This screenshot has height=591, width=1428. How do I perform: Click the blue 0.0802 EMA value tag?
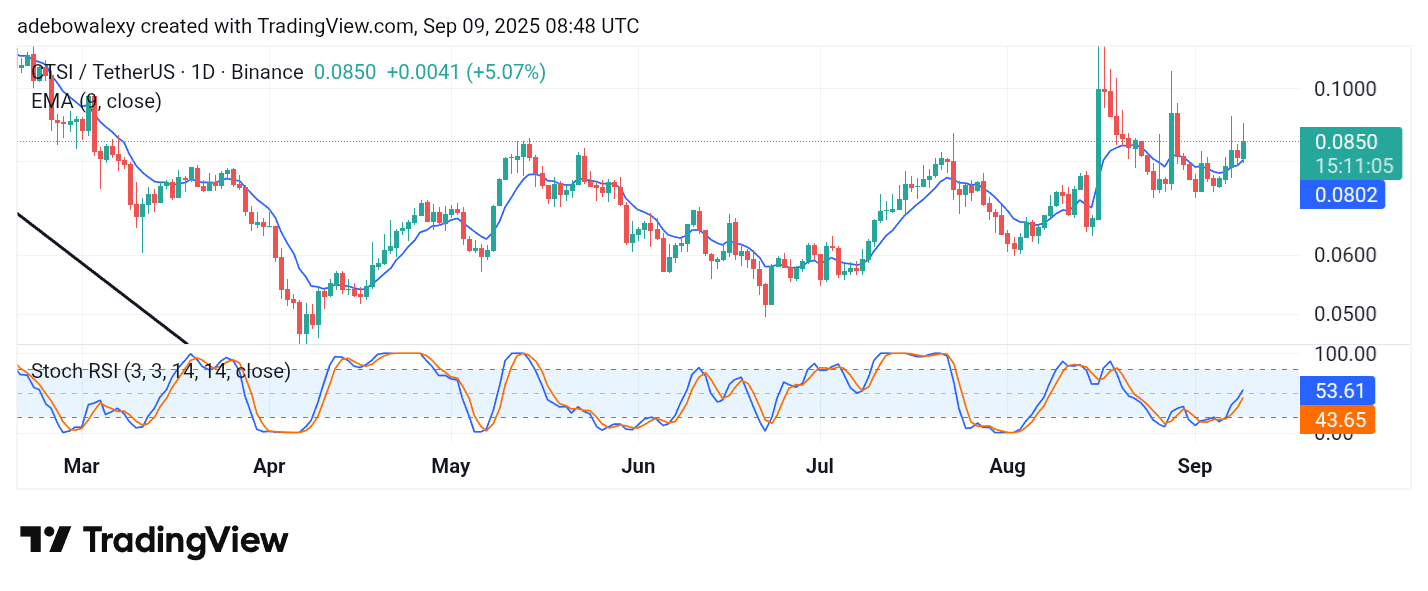tap(1341, 195)
